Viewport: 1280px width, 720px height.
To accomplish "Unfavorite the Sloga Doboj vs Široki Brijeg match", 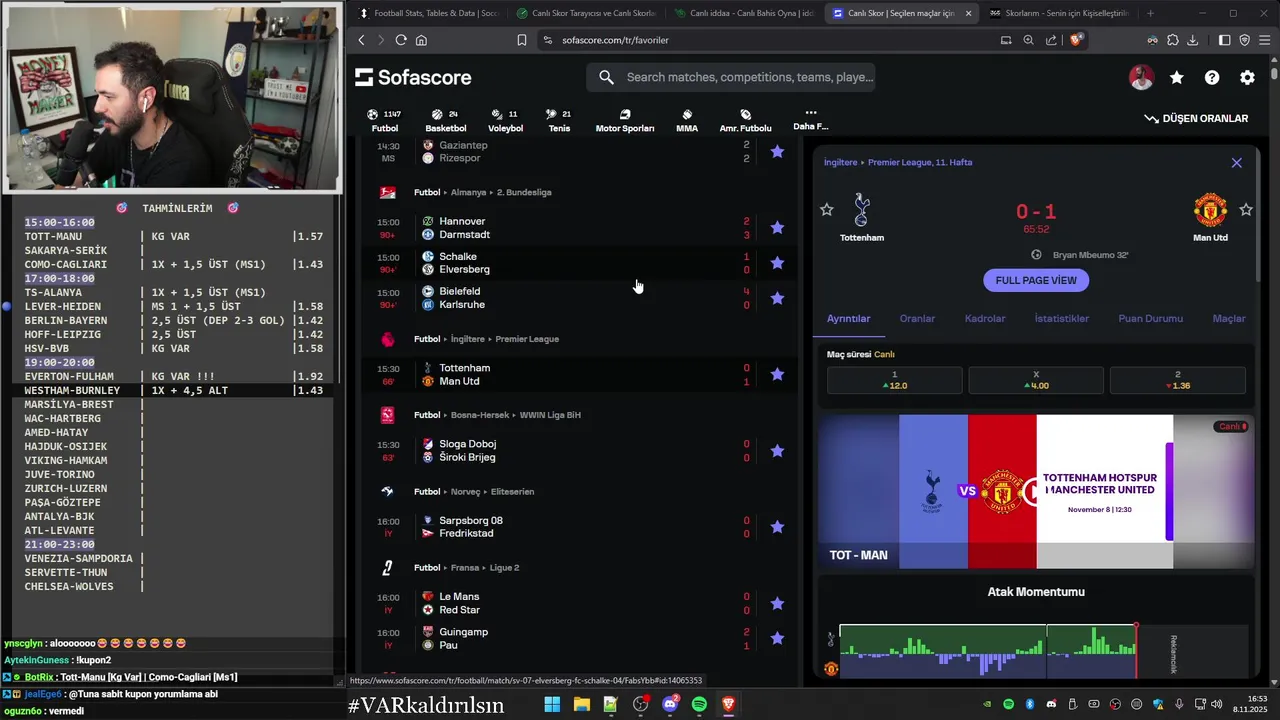I will pos(777,451).
